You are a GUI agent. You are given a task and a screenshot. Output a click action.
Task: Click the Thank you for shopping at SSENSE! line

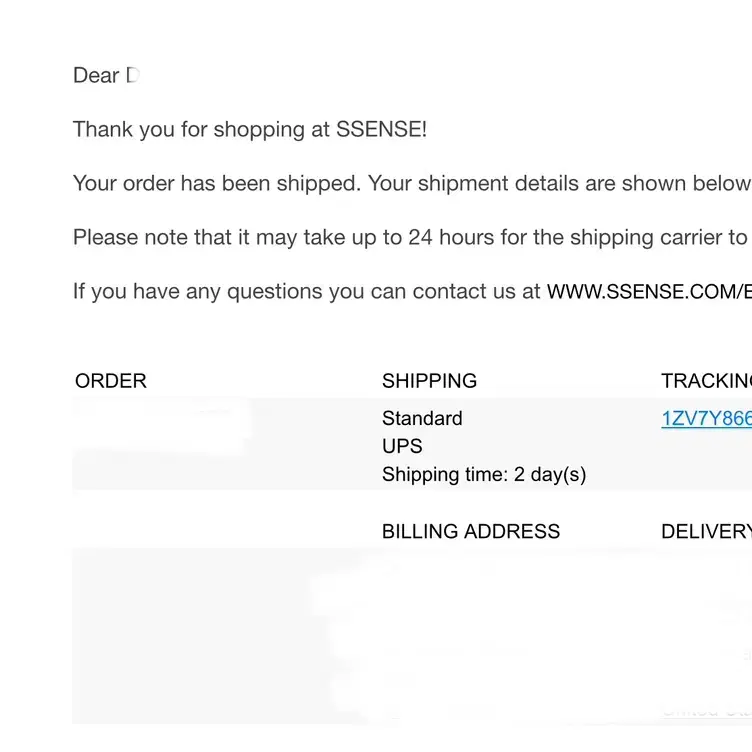[x=250, y=129]
